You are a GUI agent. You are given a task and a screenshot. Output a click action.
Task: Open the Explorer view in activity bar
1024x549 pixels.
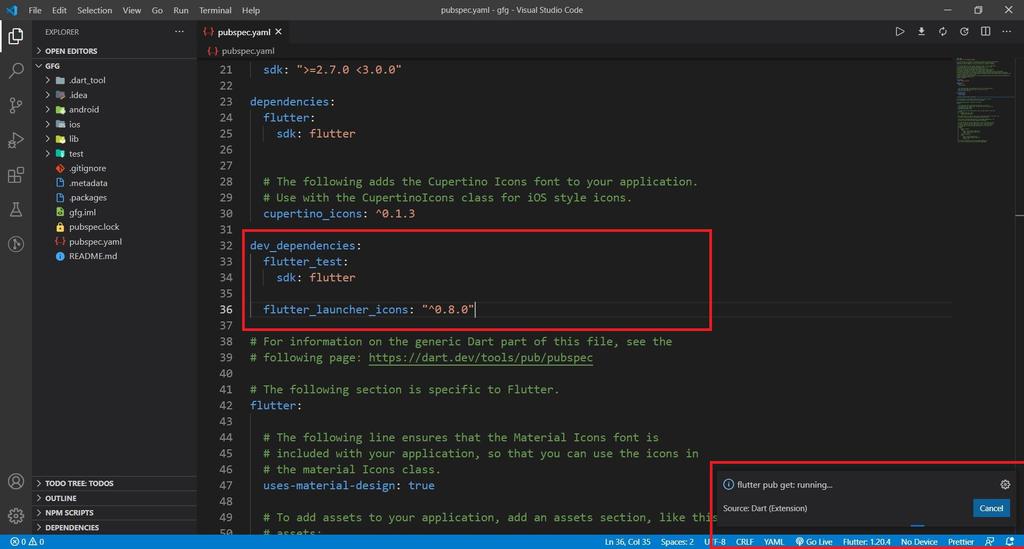[16, 35]
